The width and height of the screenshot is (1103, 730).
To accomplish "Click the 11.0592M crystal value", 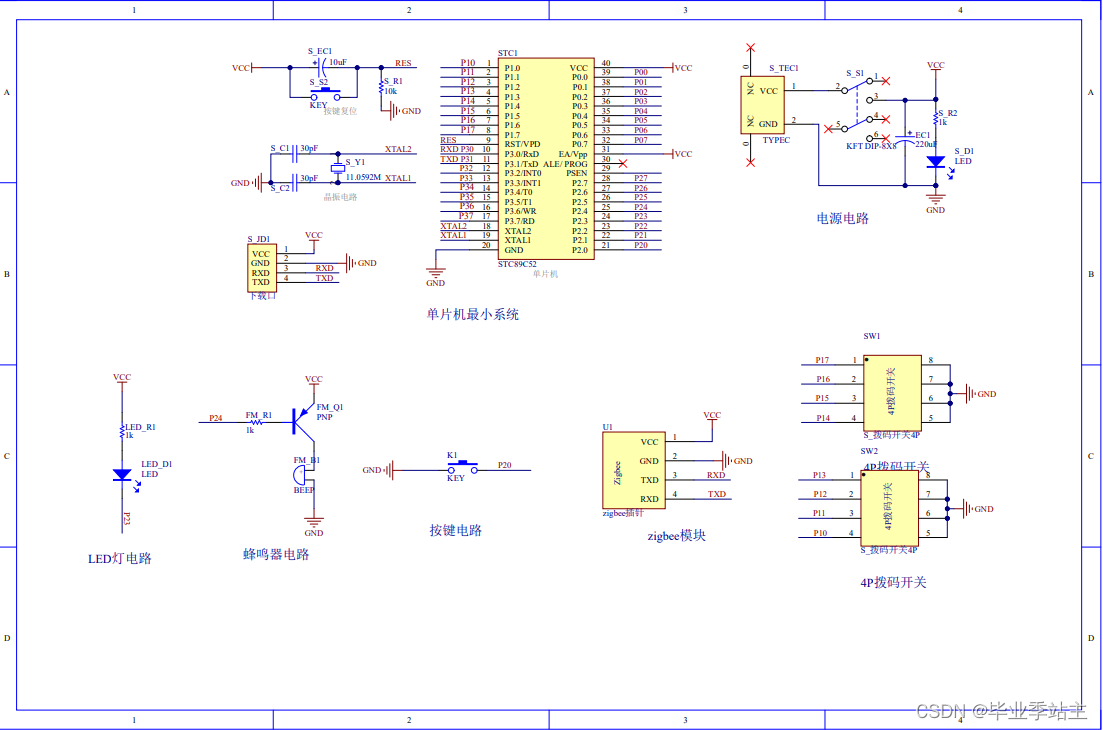I will (363, 177).
